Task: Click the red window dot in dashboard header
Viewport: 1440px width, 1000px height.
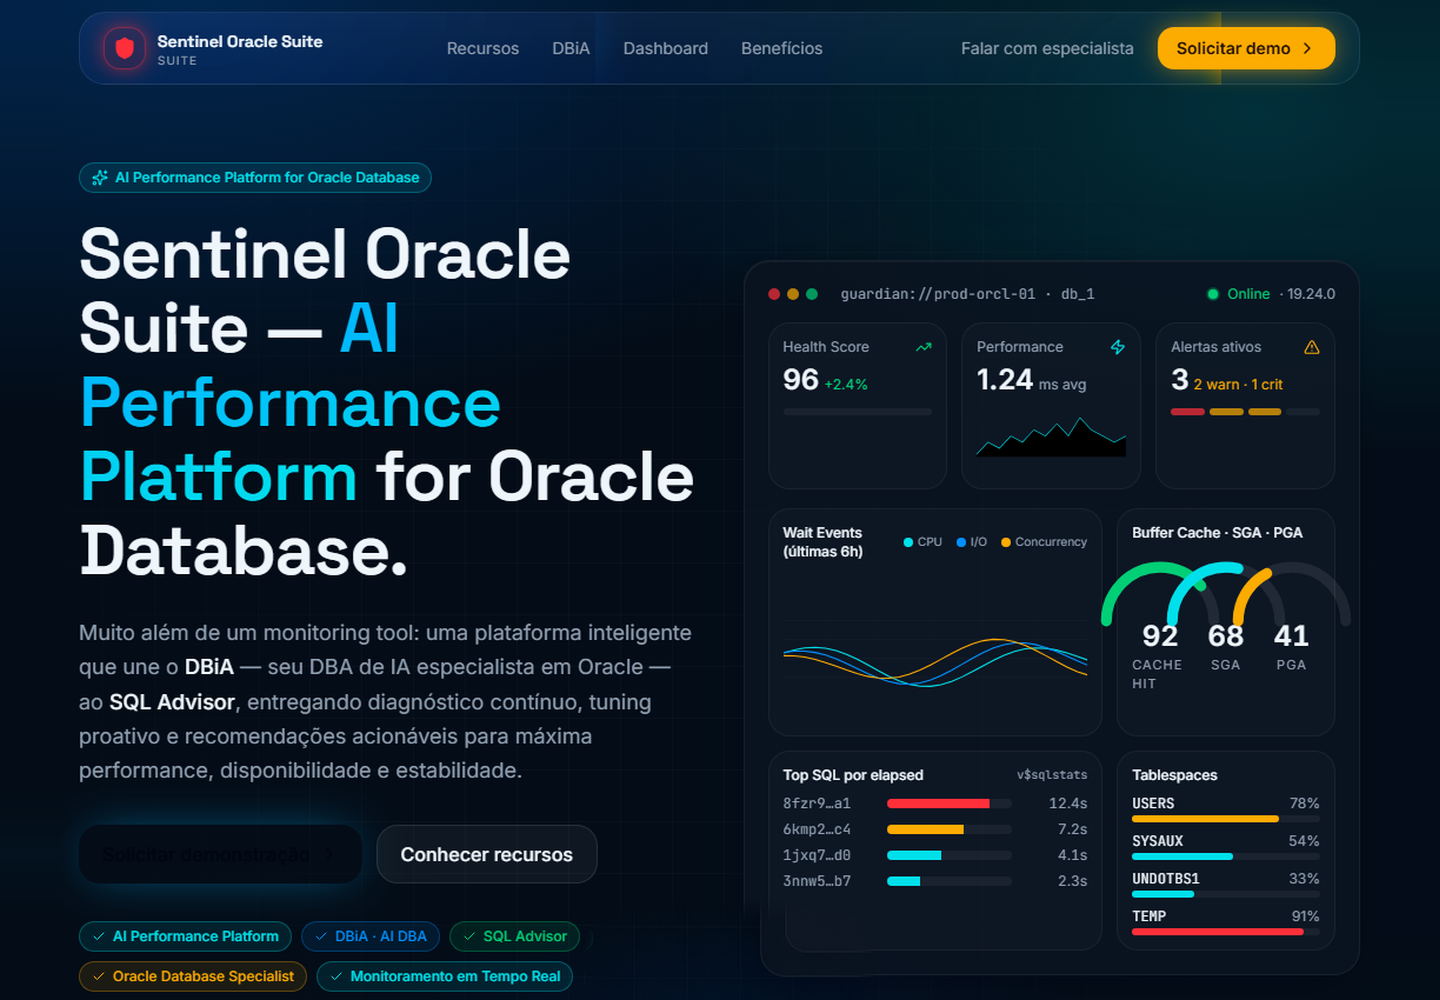Action: tap(774, 294)
